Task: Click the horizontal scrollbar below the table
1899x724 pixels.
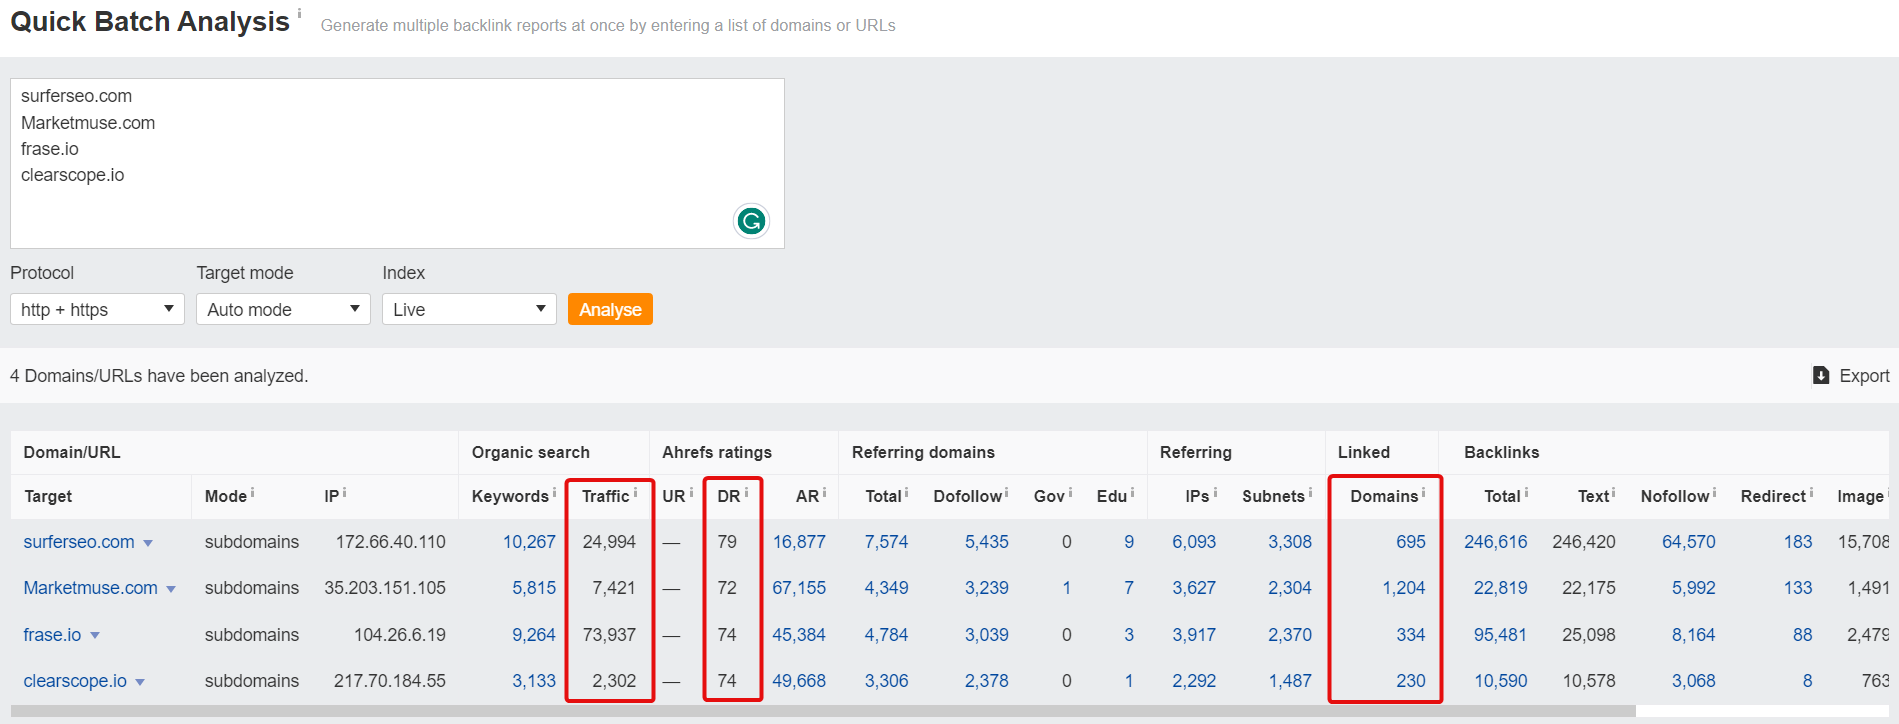Action: point(822,712)
